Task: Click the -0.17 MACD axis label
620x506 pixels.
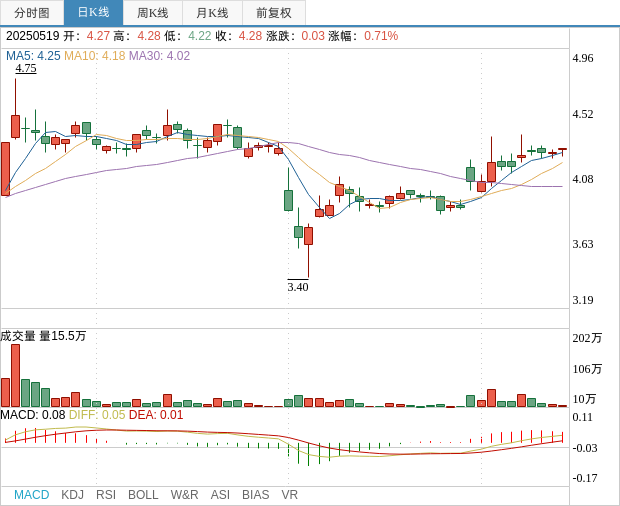Action: click(x=585, y=478)
